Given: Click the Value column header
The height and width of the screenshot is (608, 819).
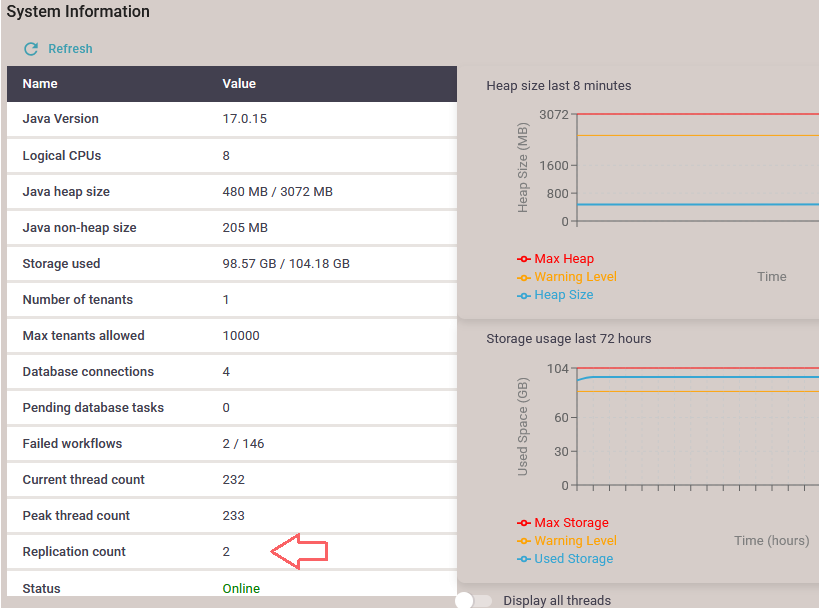Looking at the screenshot, I should pyautogui.click(x=239, y=84).
